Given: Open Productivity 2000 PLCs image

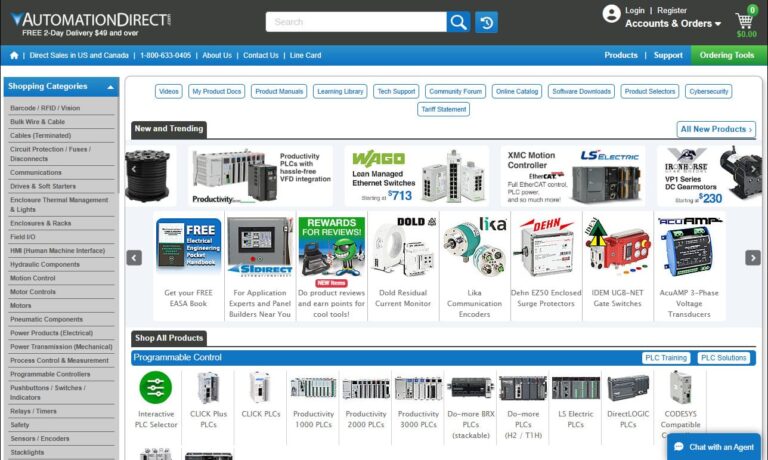Looking at the screenshot, I should tap(366, 388).
